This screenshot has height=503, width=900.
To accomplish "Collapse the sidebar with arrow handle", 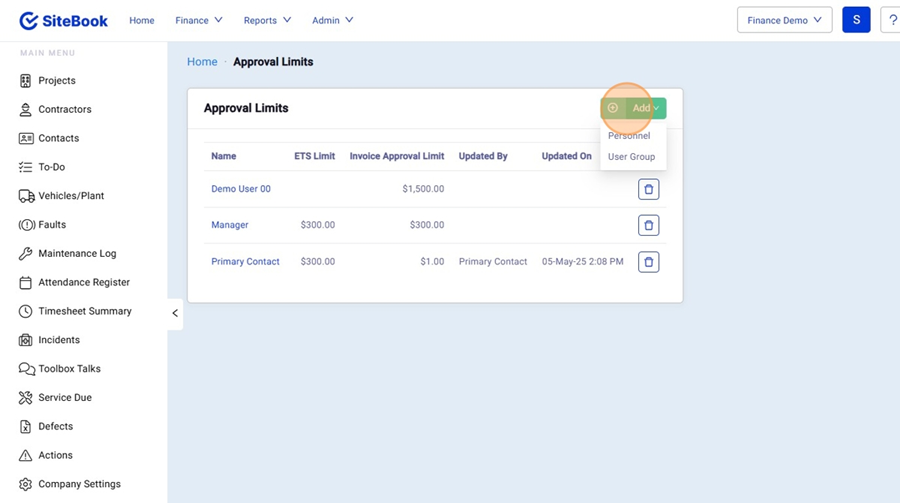I will [175, 313].
